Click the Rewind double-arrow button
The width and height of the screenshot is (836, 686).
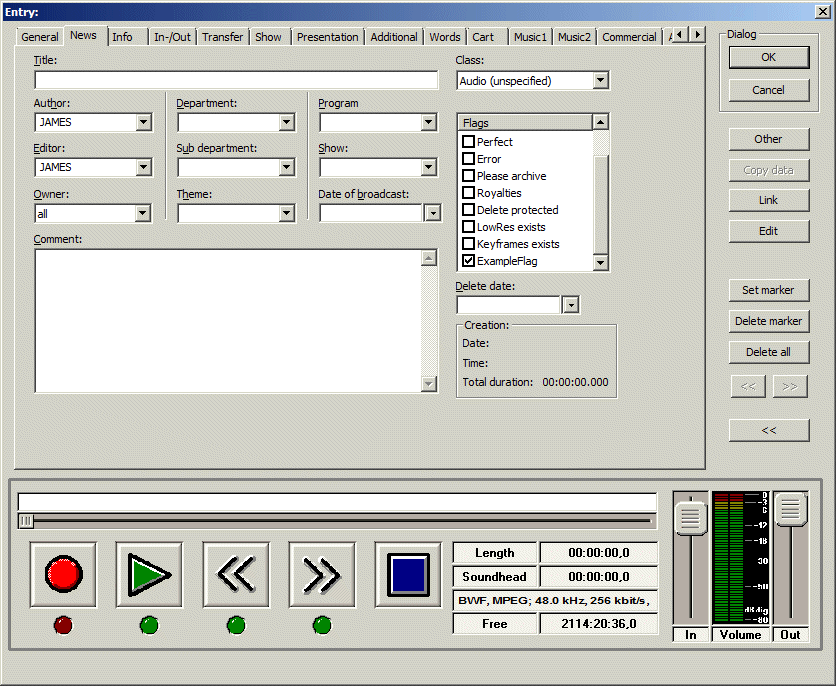(236, 574)
